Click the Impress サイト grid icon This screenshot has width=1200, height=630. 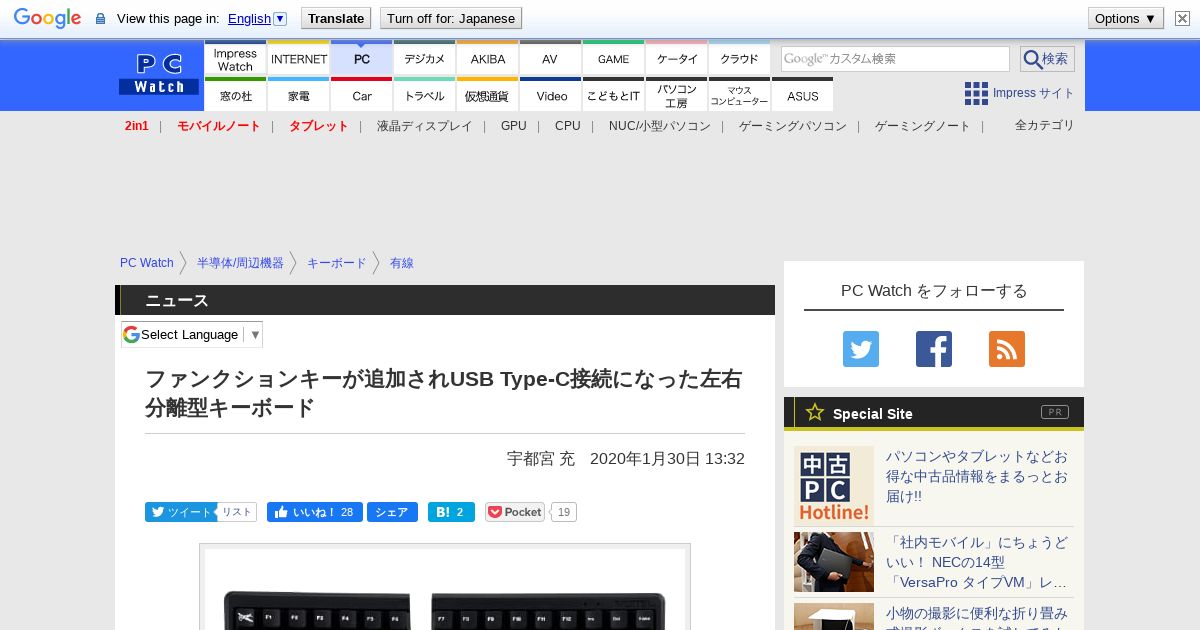click(x=976, y=93)
